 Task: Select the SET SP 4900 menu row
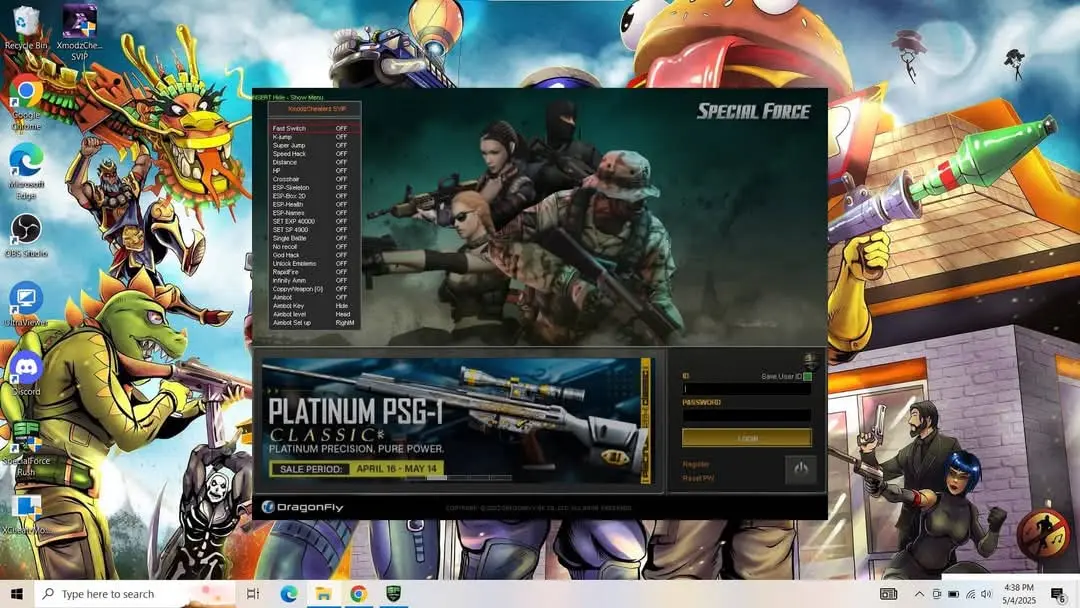(x=314, y=229)
